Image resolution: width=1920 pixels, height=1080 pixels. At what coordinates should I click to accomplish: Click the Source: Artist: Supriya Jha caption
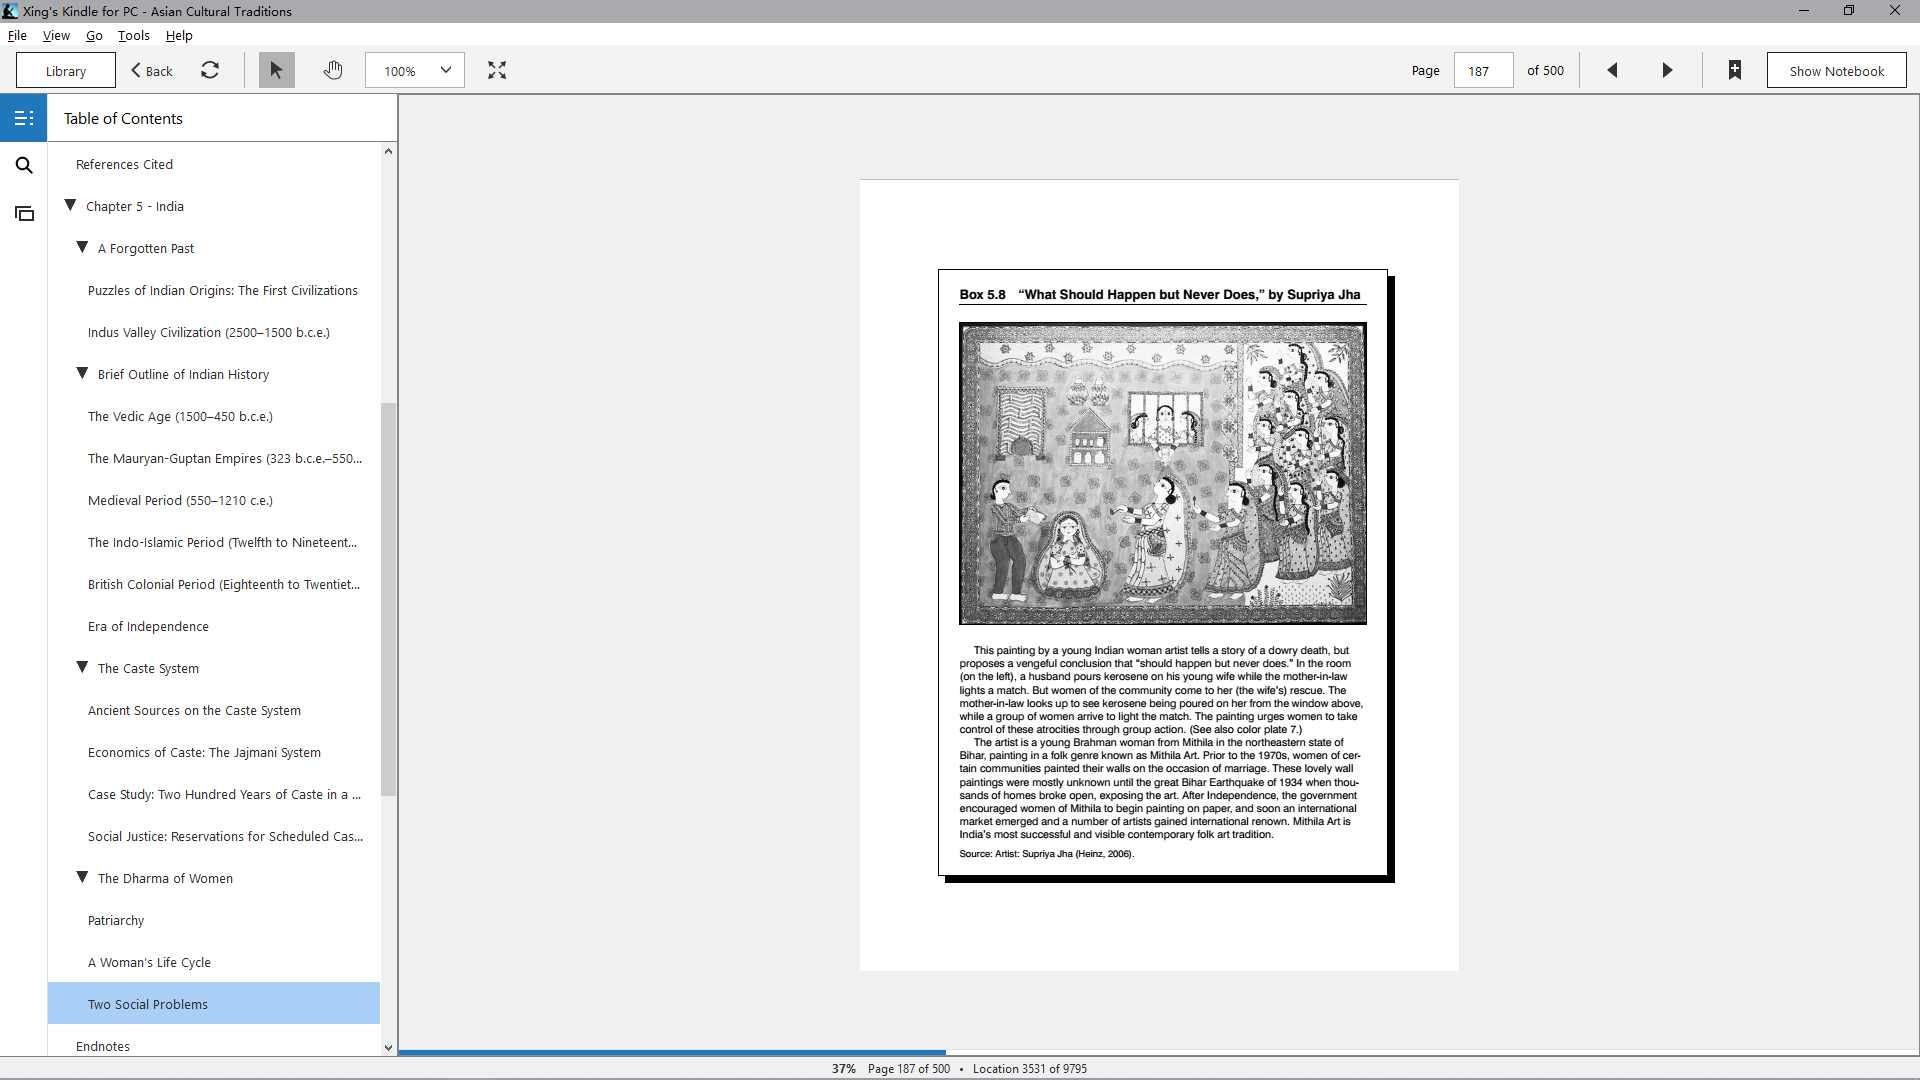[1046, 854]
